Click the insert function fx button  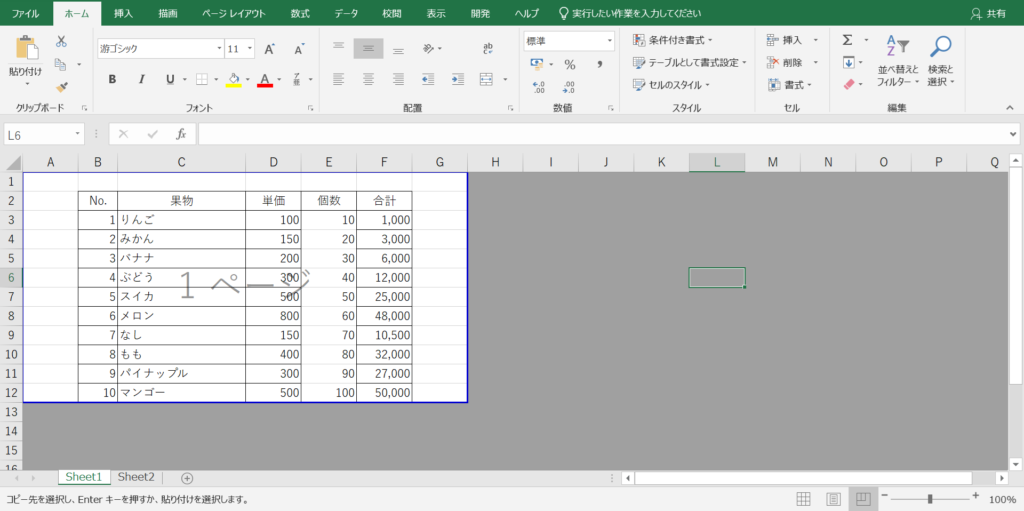(x=182, y=134)
